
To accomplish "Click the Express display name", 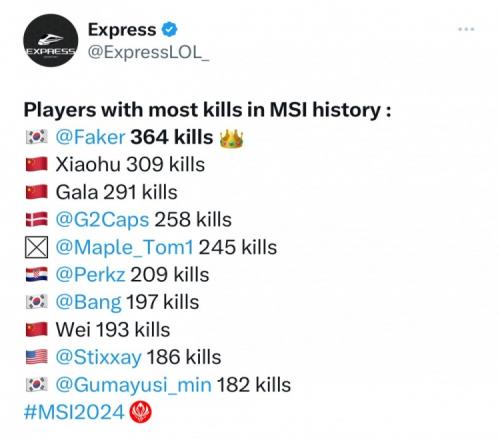I will click(122, 30).
